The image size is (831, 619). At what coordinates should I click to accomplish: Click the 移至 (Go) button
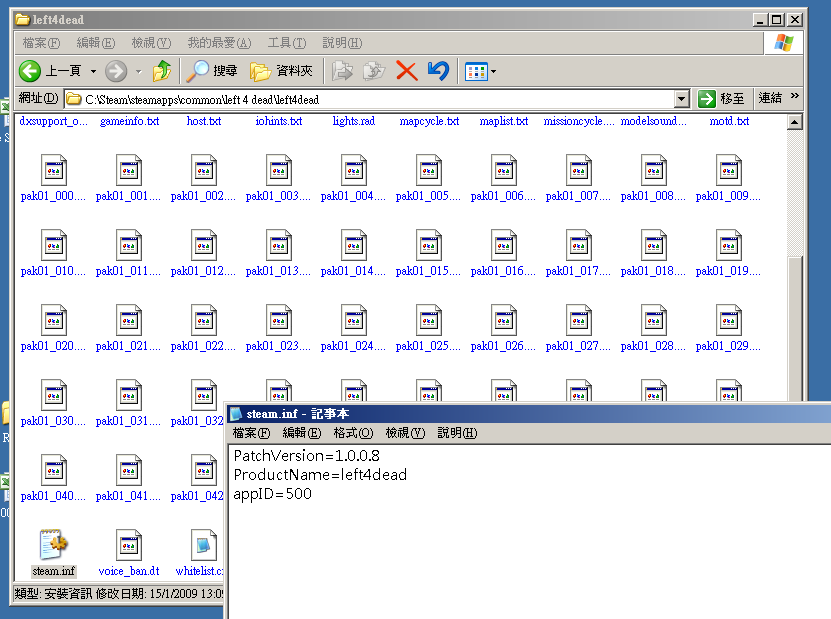pyautogui.click(x=722, y=98)
